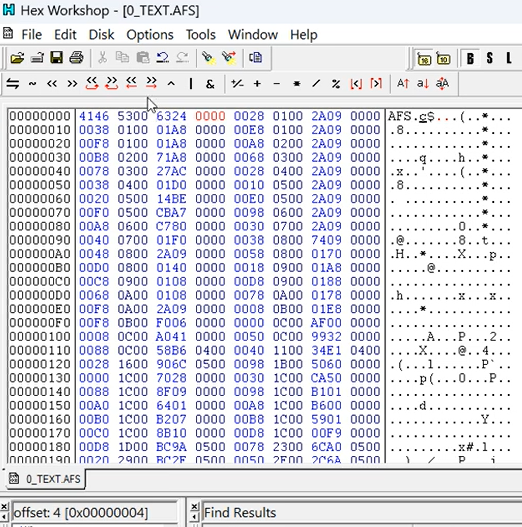Select the L (long) data size button
This screenshot has width=522, height=527.
coord(509,59)
